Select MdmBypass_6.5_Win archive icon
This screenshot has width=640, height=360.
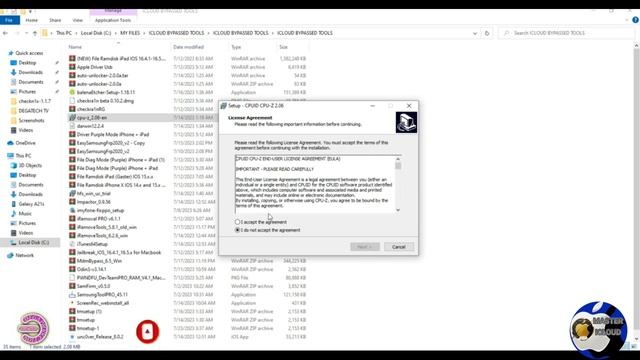coord(72,261)
